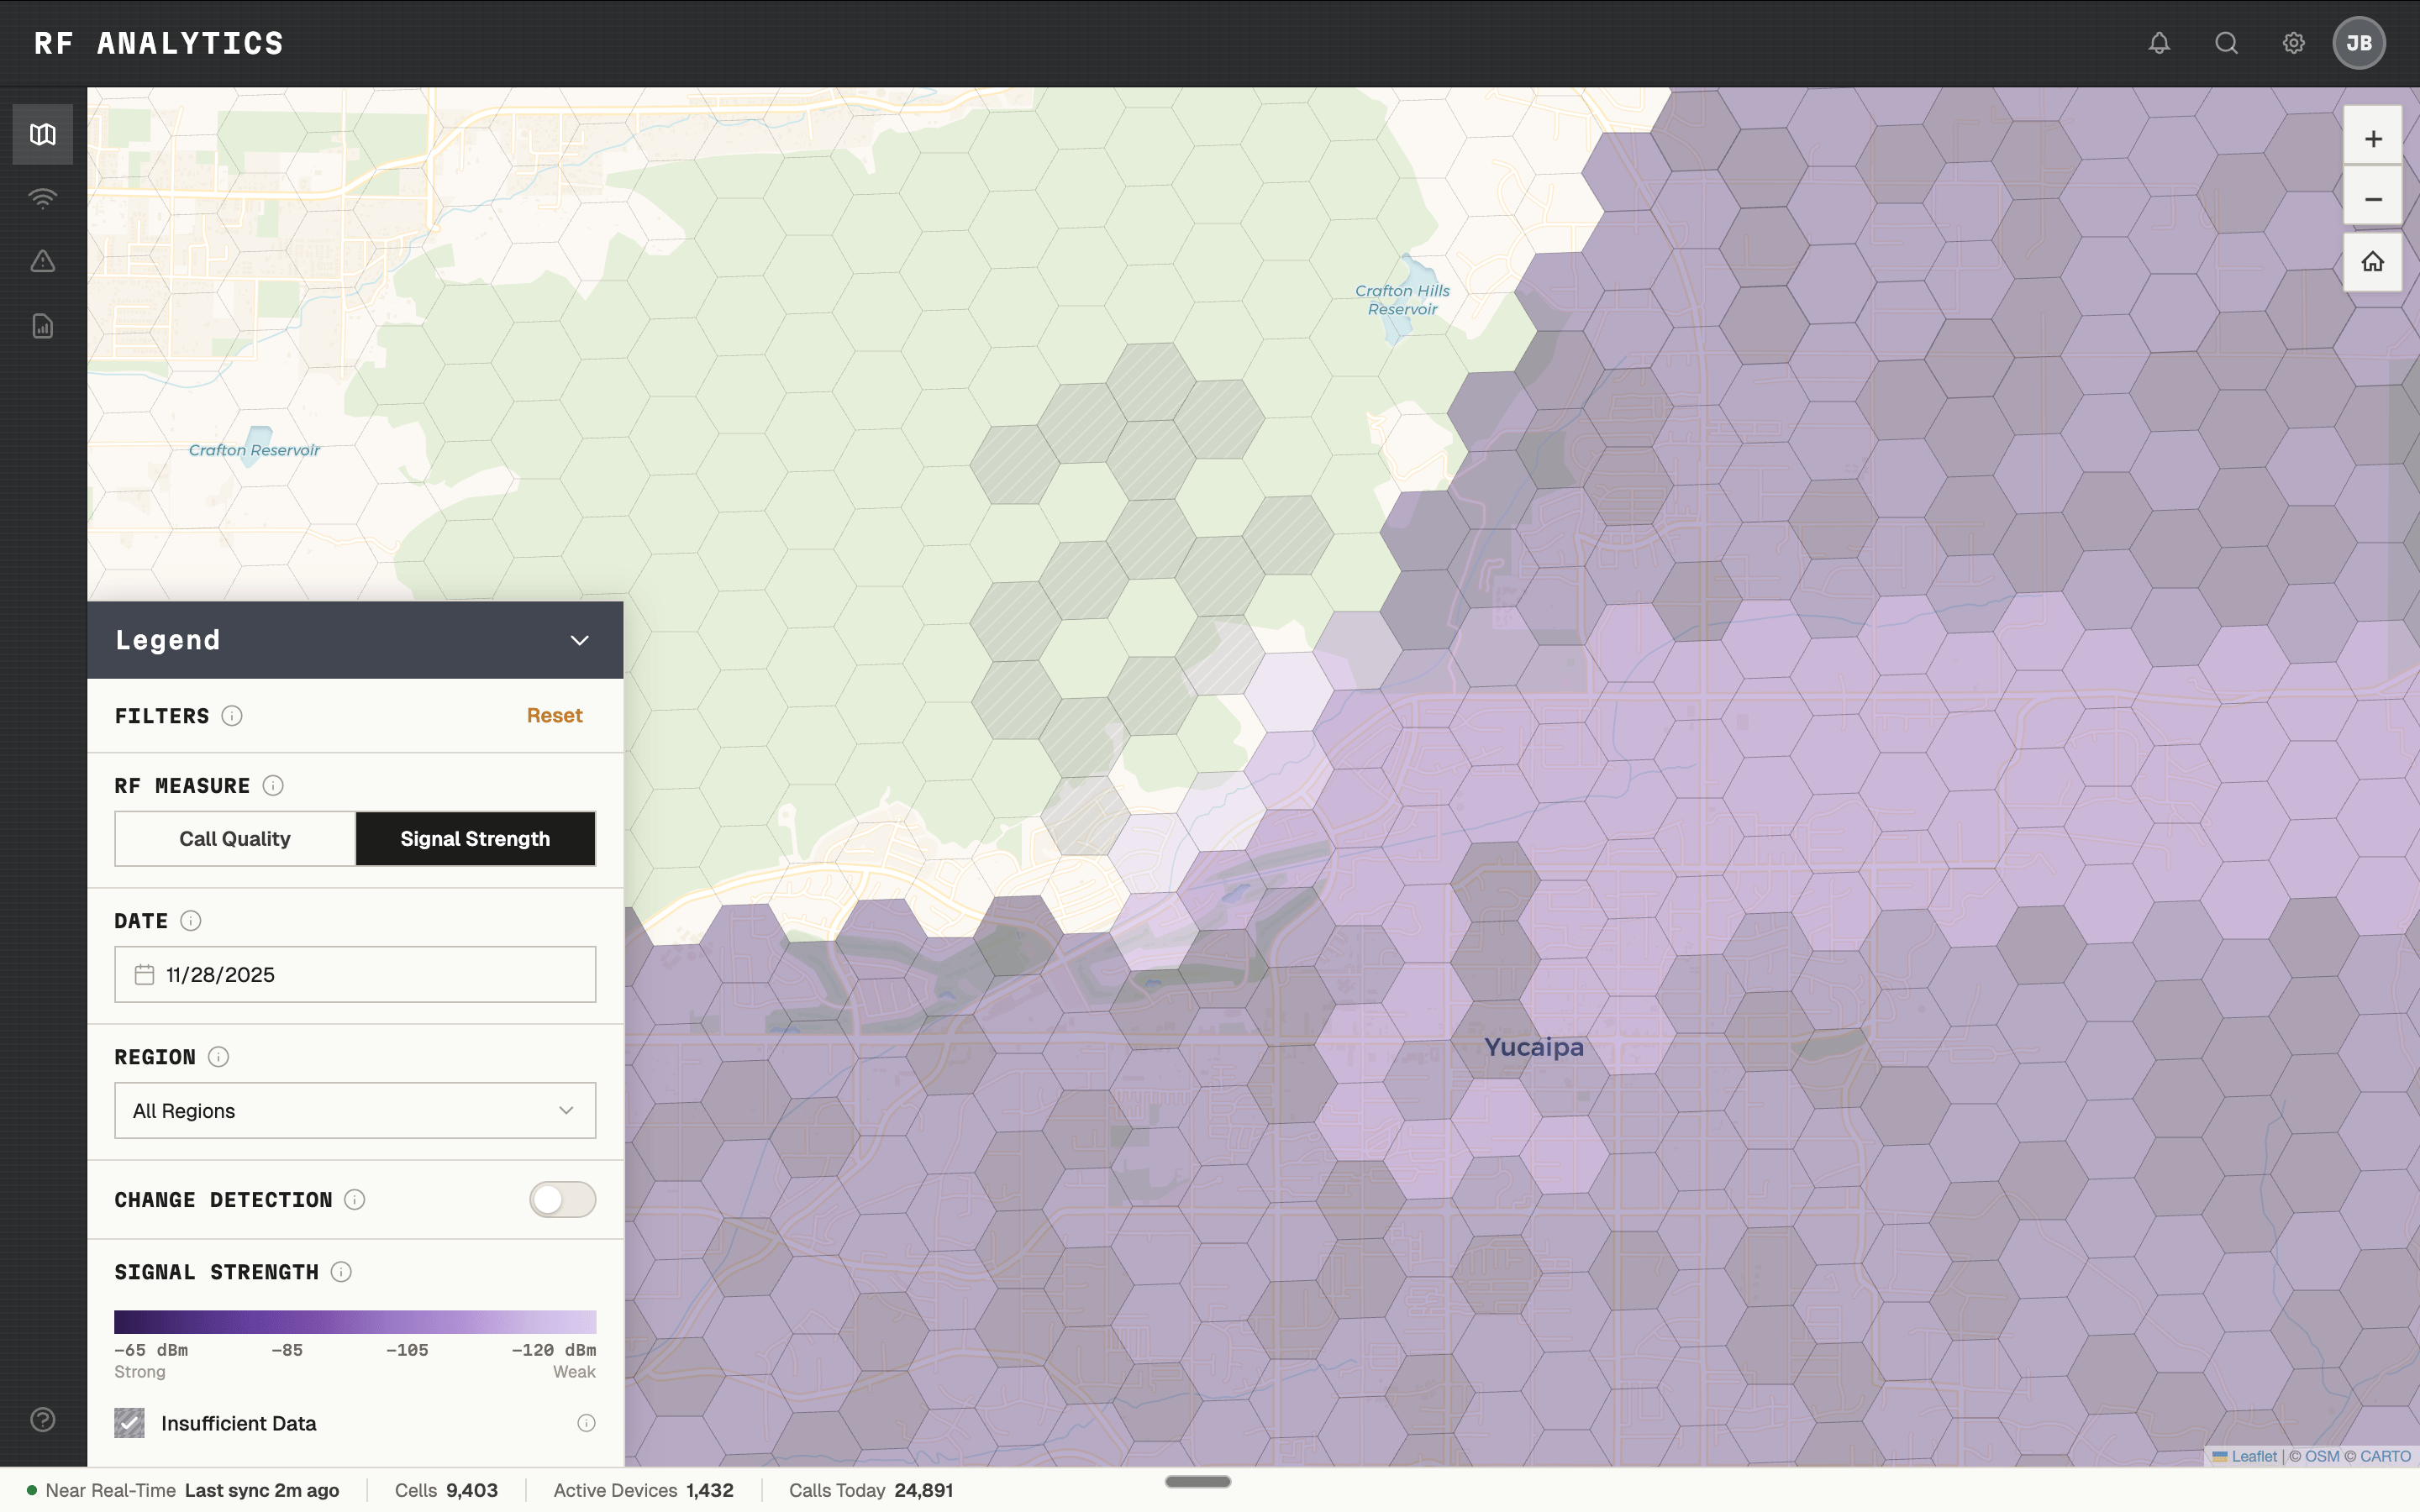Click the signal strength gradient bar

click(355, 1321)
